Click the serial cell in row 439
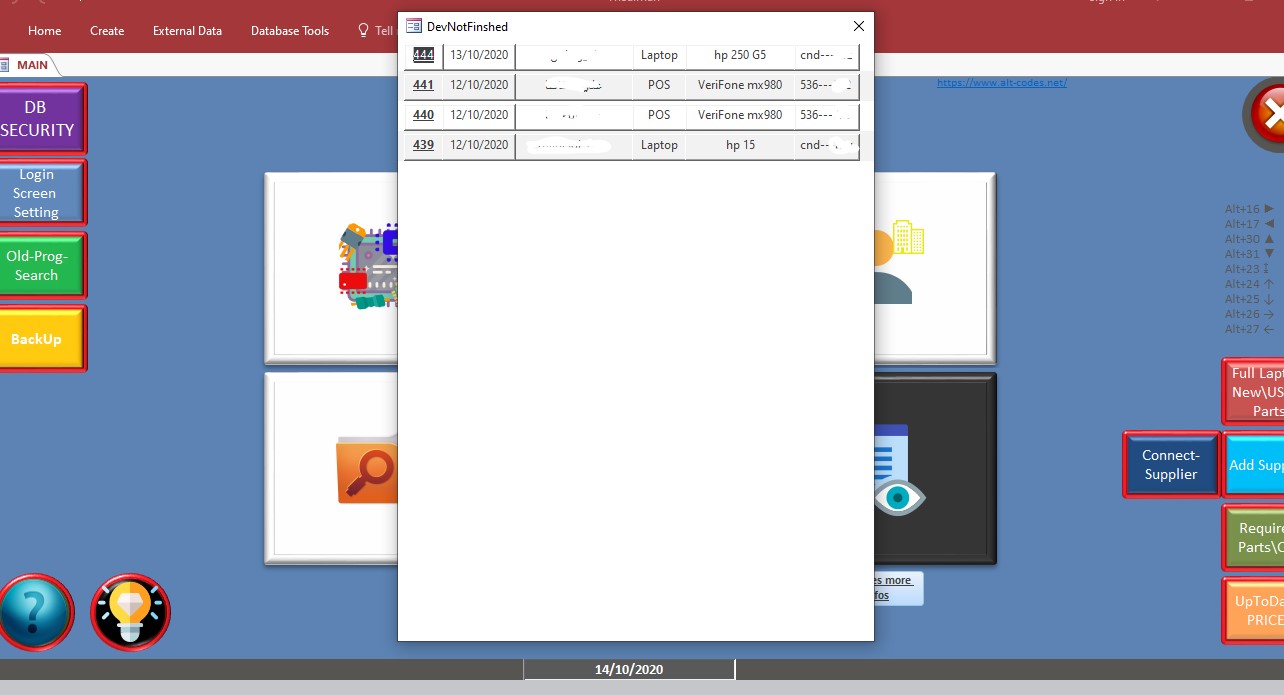Image resolution: width=1284 pixels, height=695 pixels. coord(827,145)
